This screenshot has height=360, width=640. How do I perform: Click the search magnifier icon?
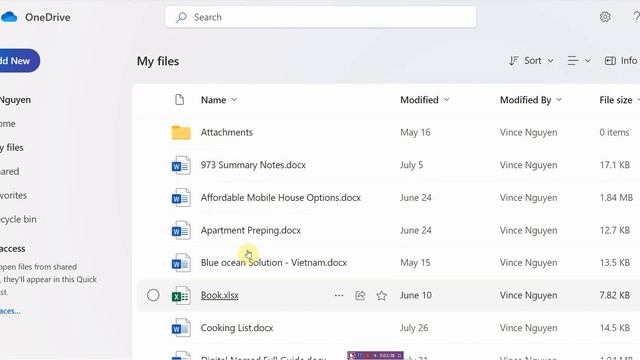pyautogui.click(x=181, y=17)
